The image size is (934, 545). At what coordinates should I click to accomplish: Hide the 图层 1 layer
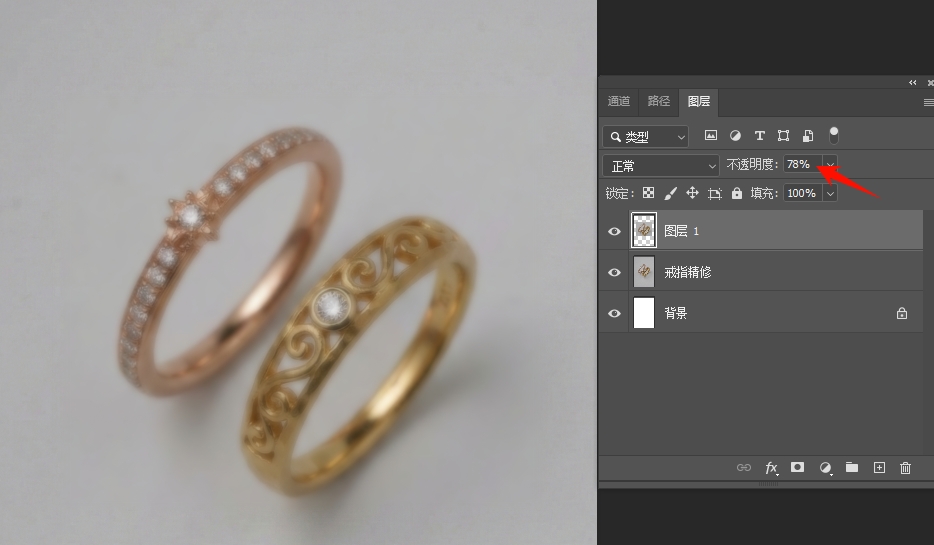[x=614, y=231]
